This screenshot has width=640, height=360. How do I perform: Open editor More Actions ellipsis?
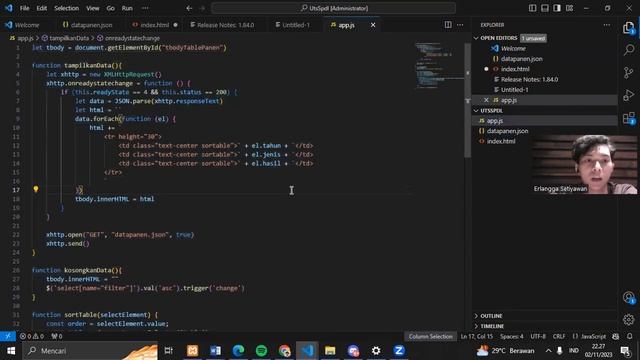tap(460, 25)
